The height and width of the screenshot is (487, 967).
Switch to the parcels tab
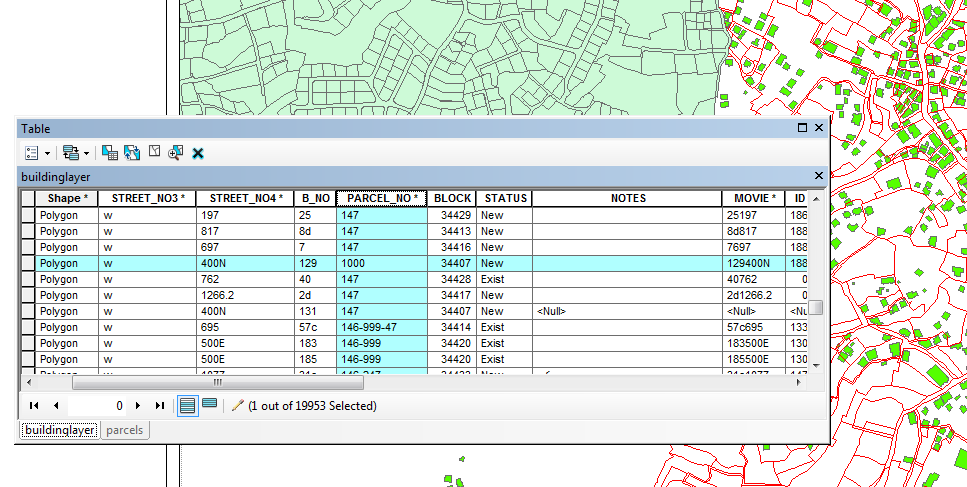click(x=125, y=430)
